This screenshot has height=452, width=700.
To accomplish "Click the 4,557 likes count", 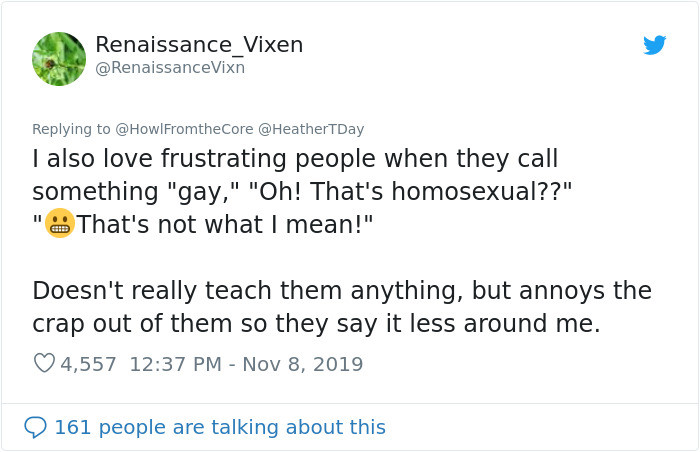I will [88, 364].
